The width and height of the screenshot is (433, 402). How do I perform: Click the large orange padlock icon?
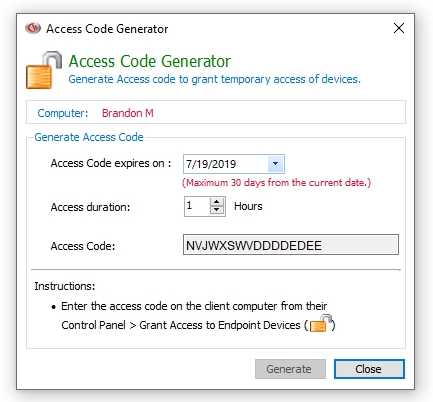(44, 70)
